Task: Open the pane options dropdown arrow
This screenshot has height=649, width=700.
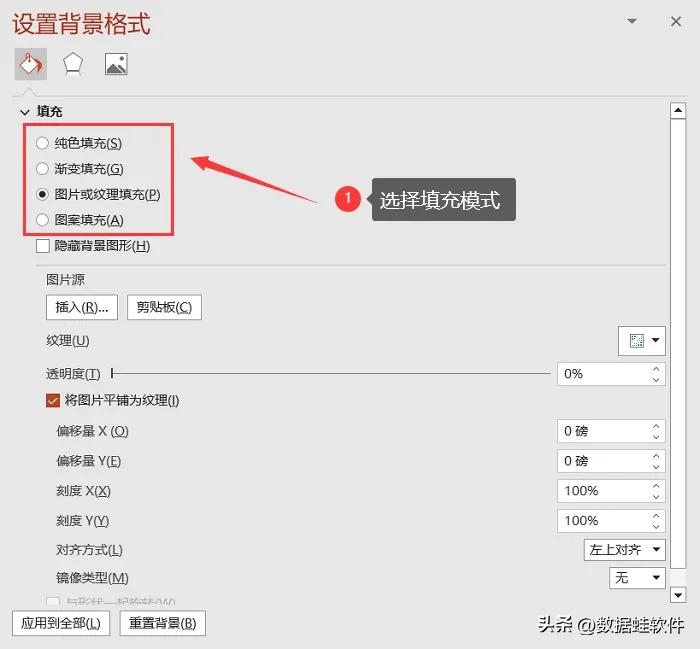Action: point(632,21)
